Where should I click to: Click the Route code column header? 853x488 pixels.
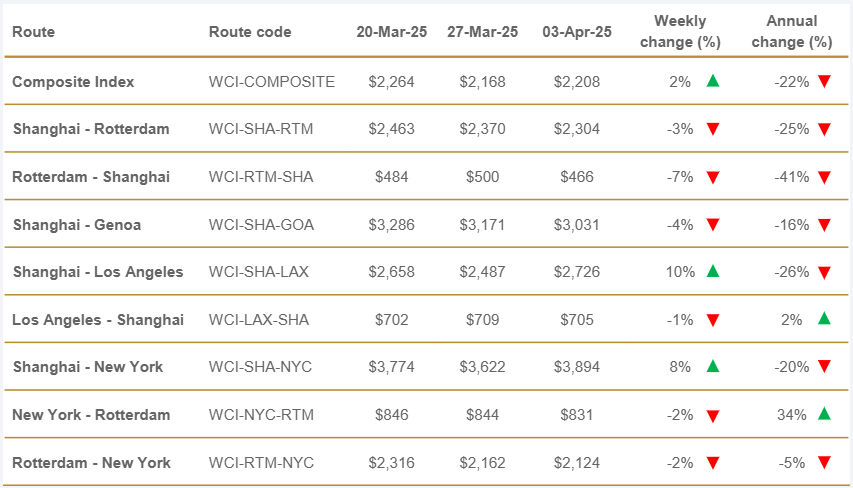tap(250, 32)
